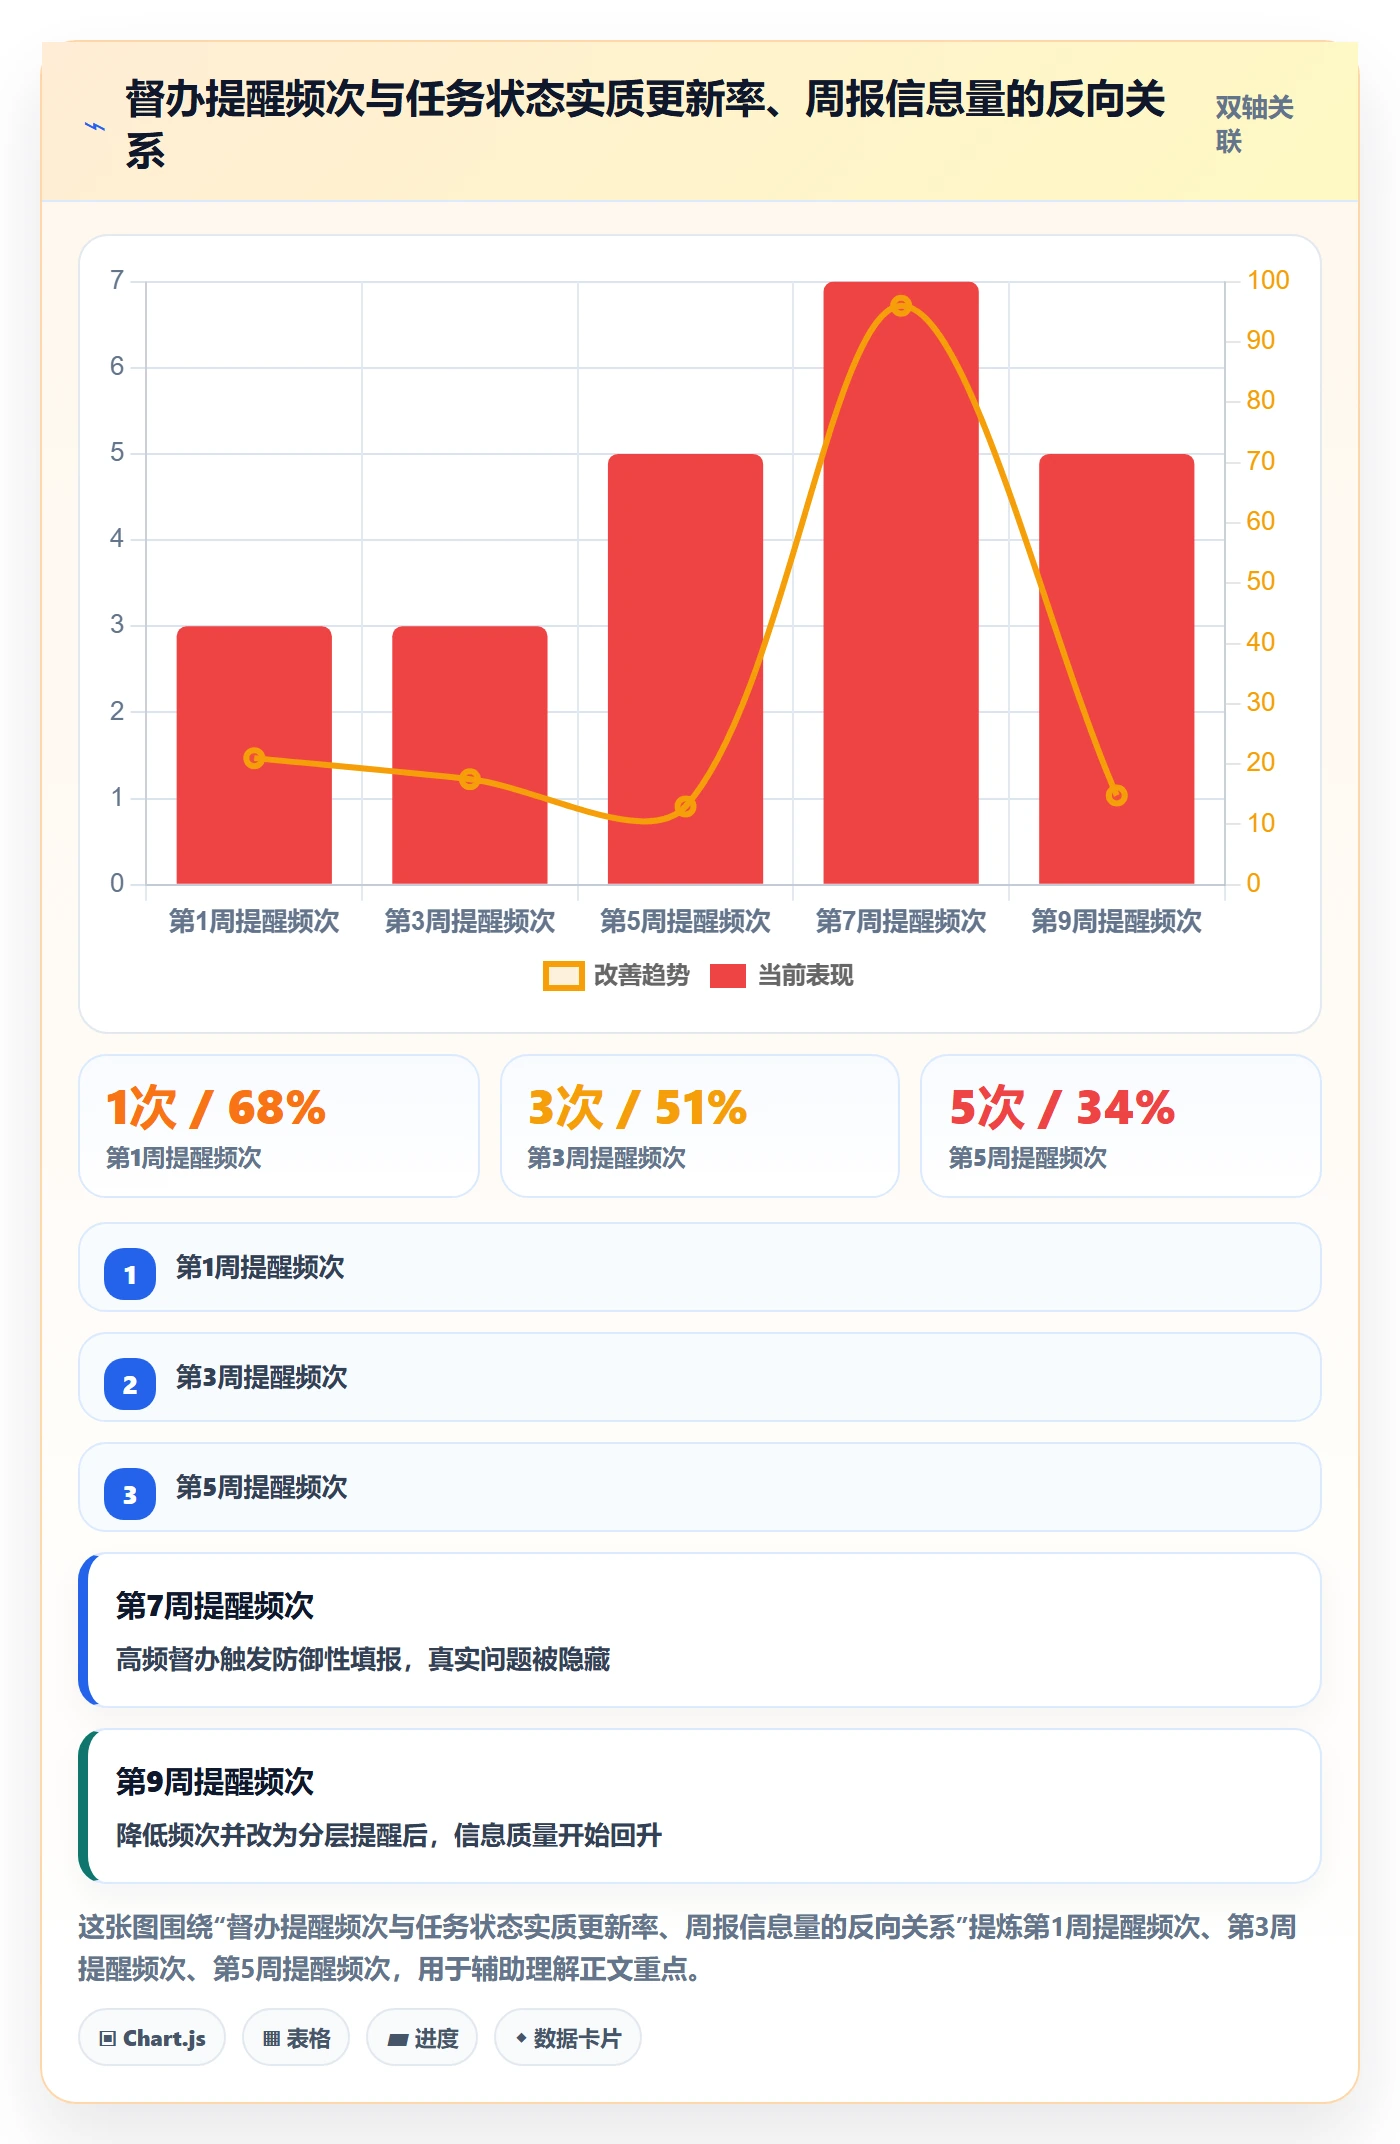Select list row 第5周提醒频次

(x=700, y=1487)
